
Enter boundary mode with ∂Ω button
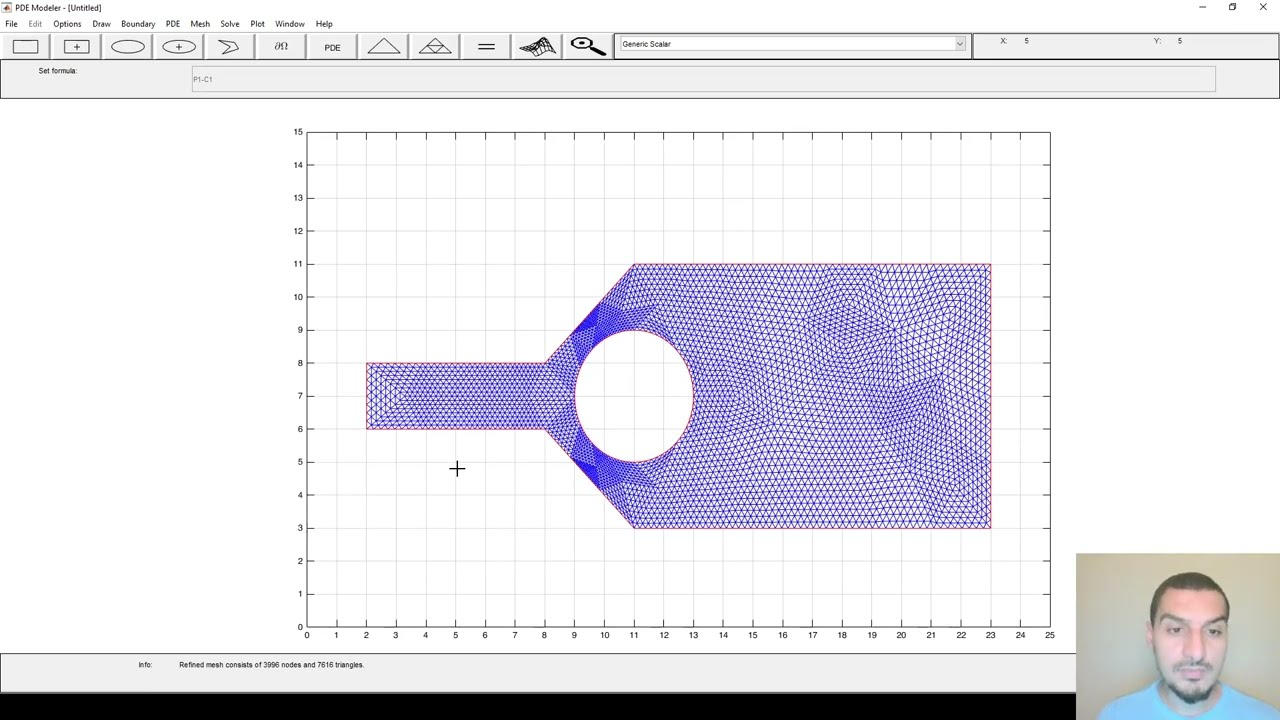tap(281, 47)
